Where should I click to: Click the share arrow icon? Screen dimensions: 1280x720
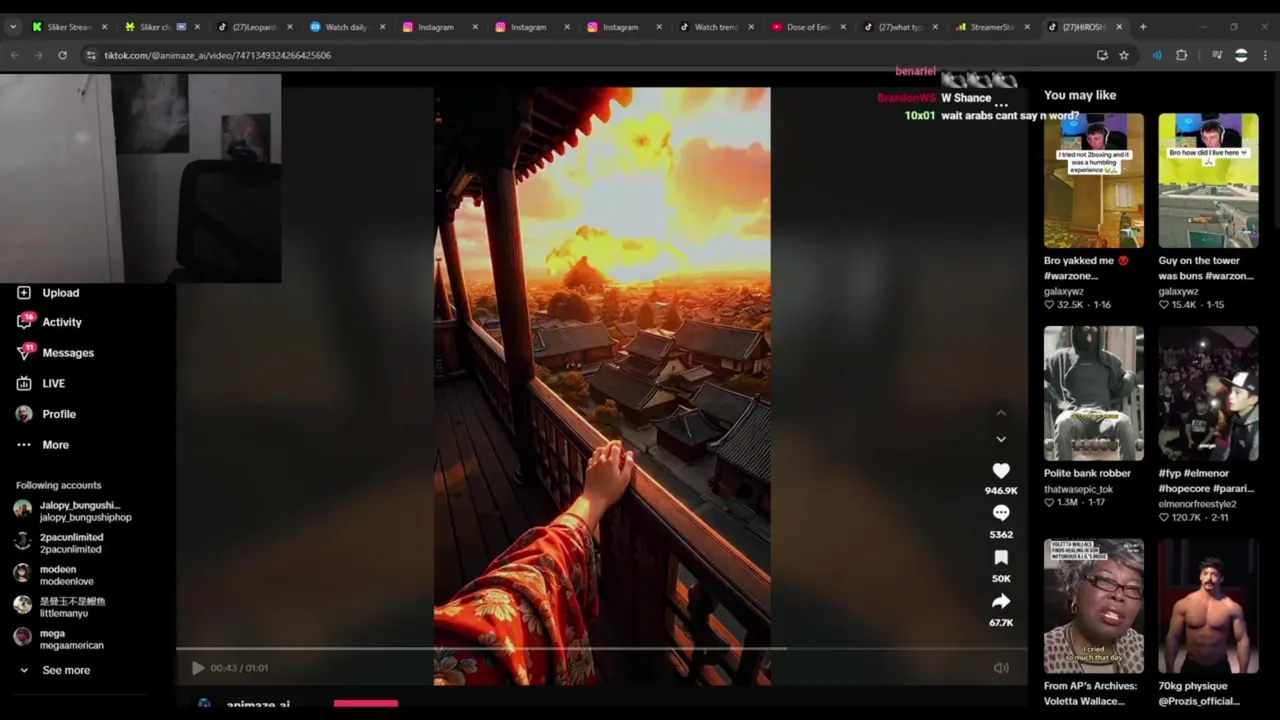tap(1001, 601)
